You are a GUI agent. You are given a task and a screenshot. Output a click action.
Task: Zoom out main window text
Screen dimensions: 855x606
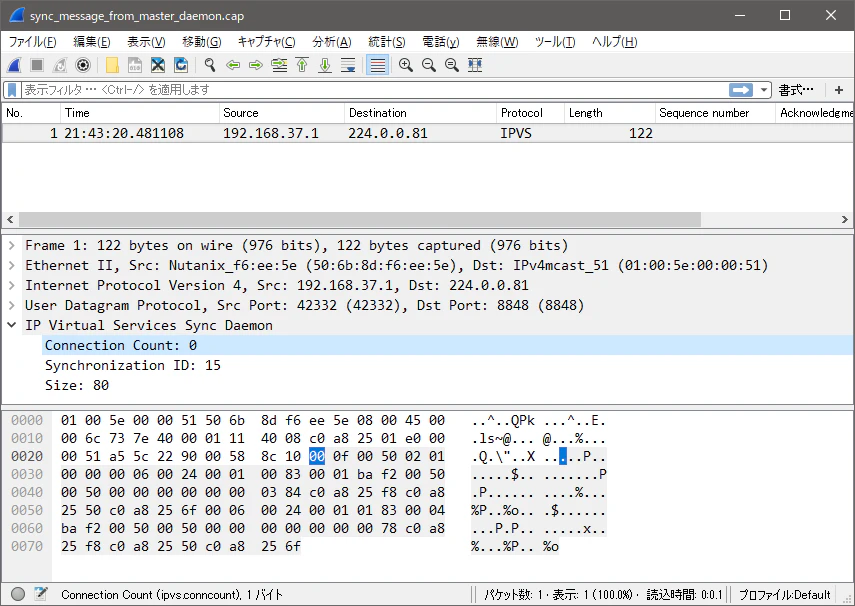(429, 65)
